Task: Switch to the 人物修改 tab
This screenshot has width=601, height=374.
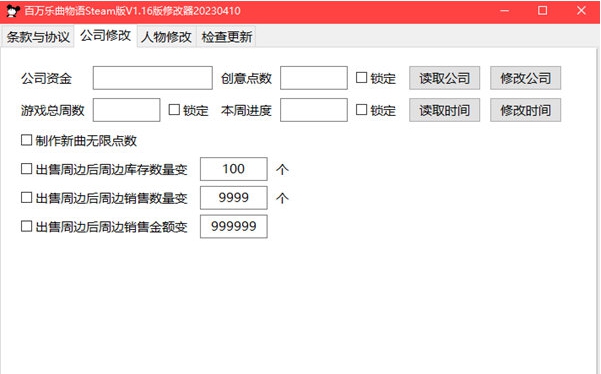Action: pyautogui.click(x=166, y=37)
